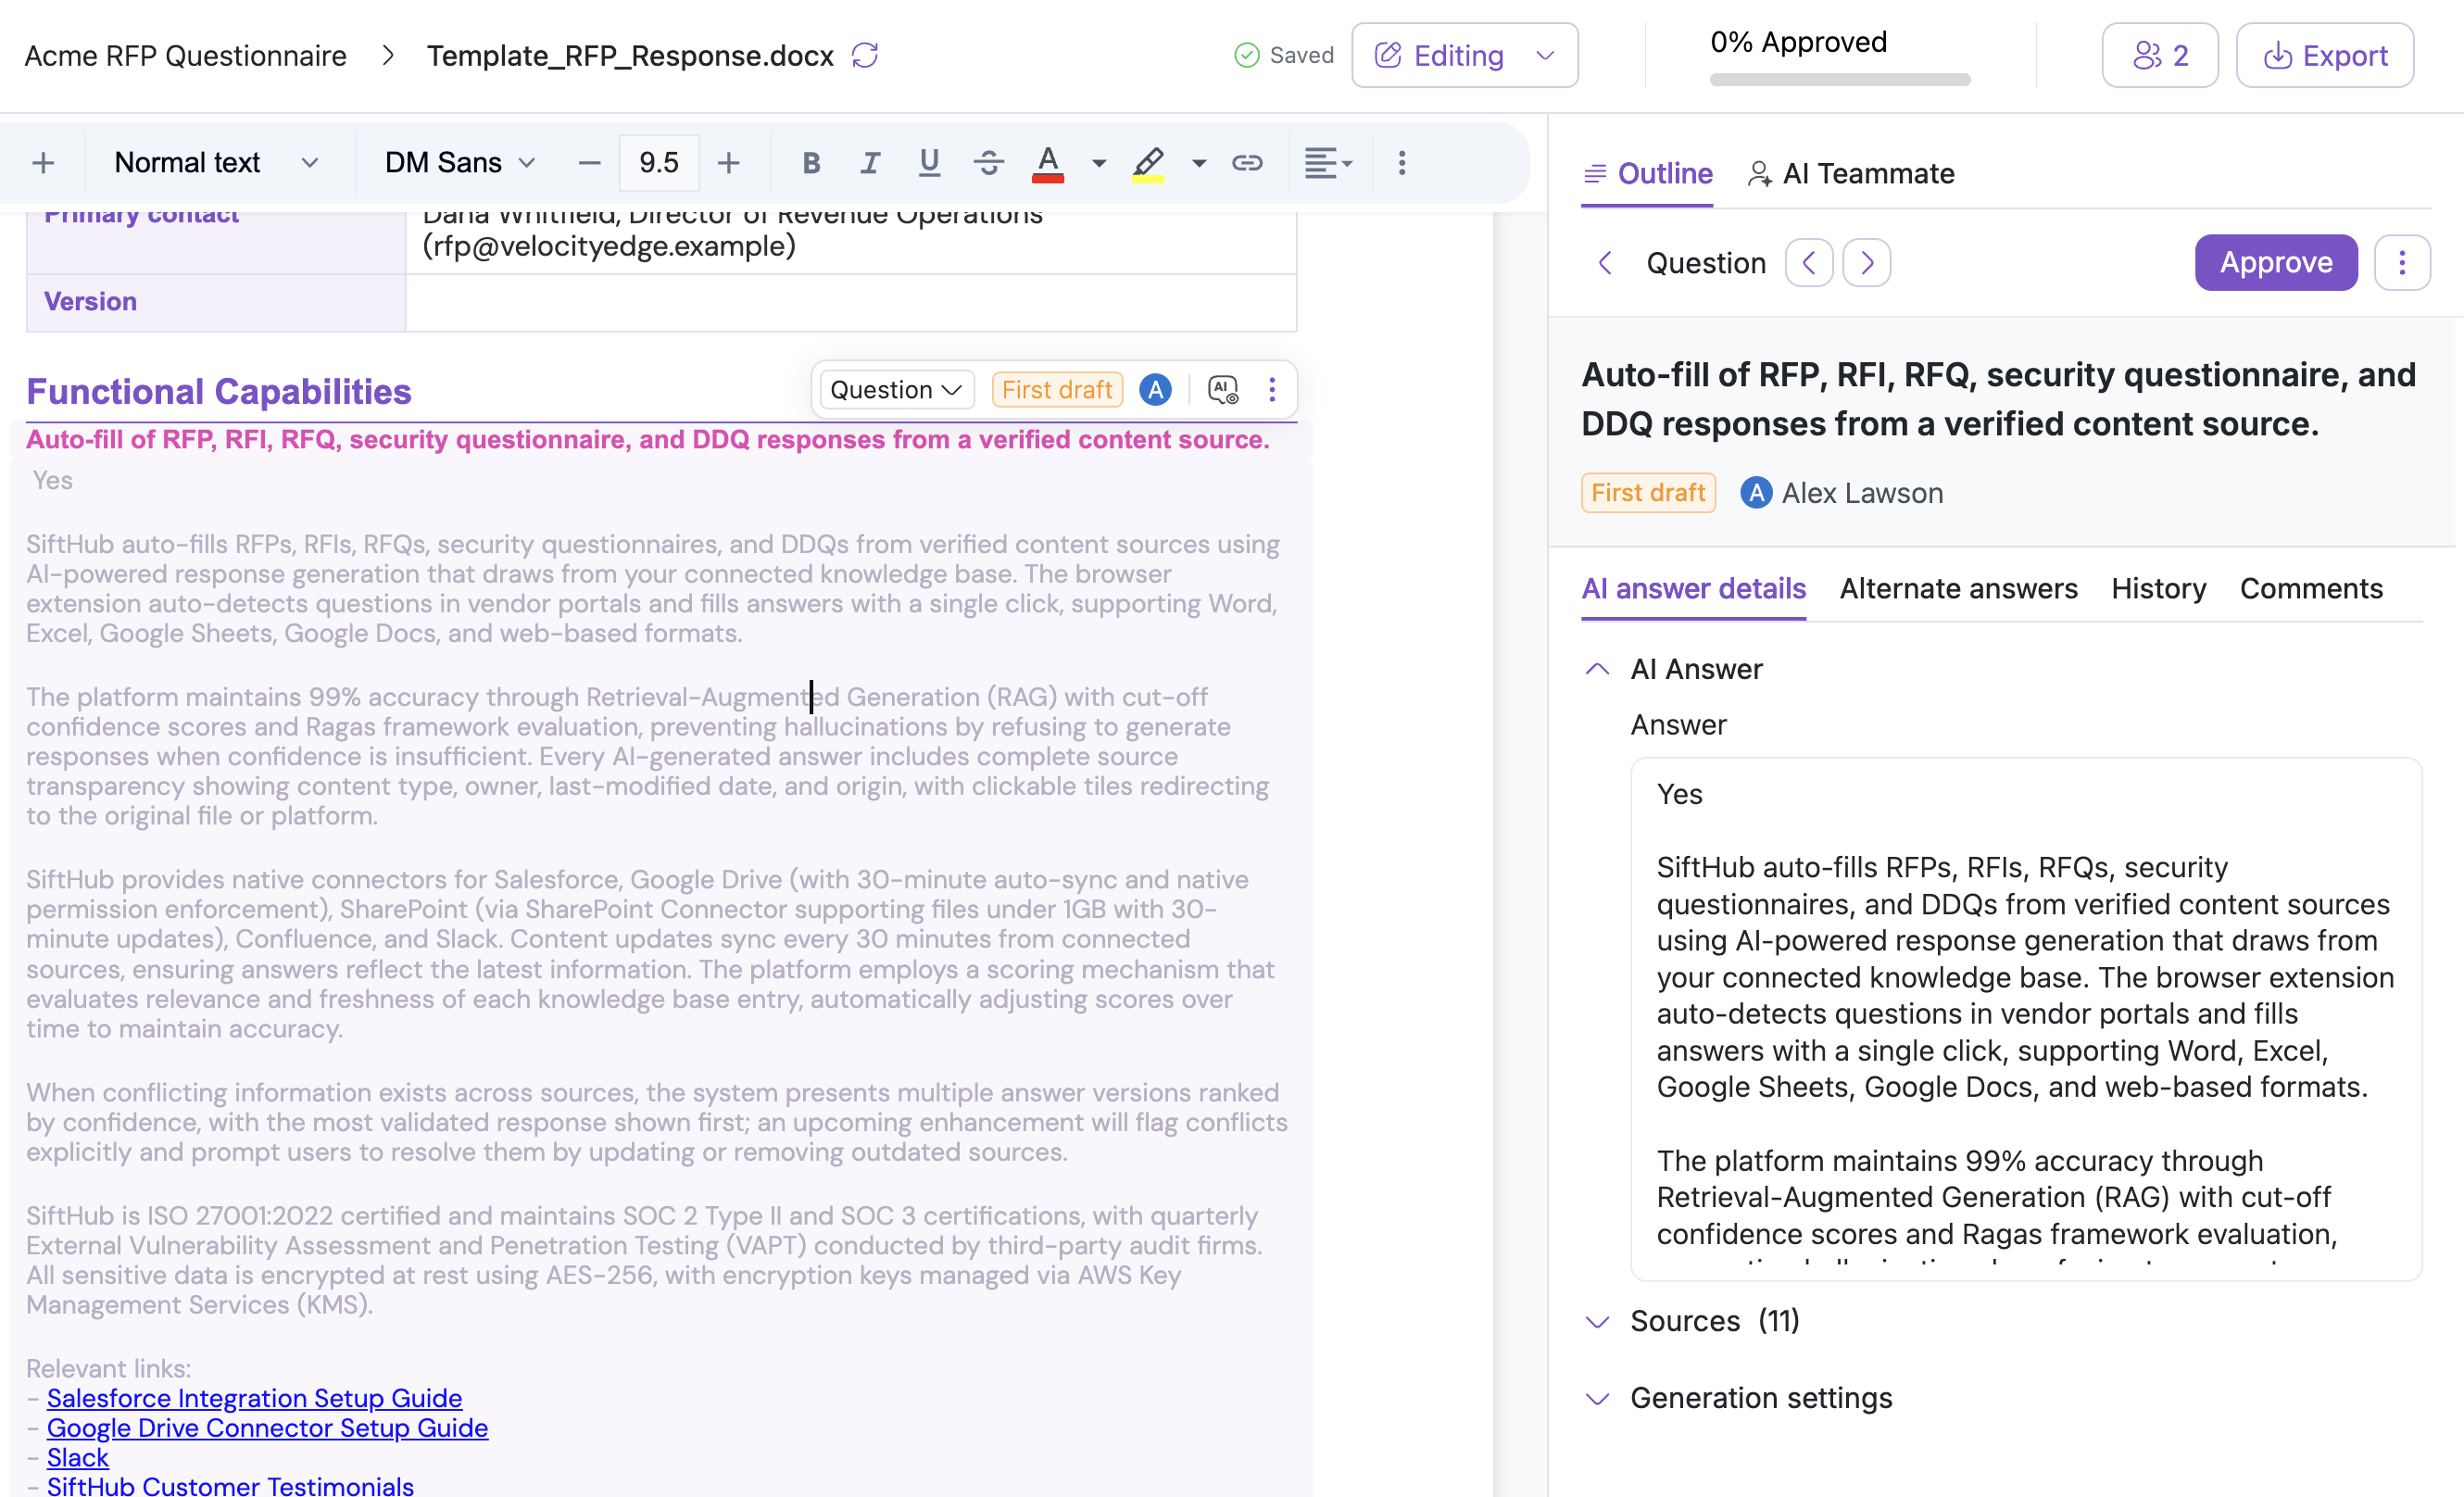
Task: Click the sync refresh icon beside the filename
Action: click(865, 55)
